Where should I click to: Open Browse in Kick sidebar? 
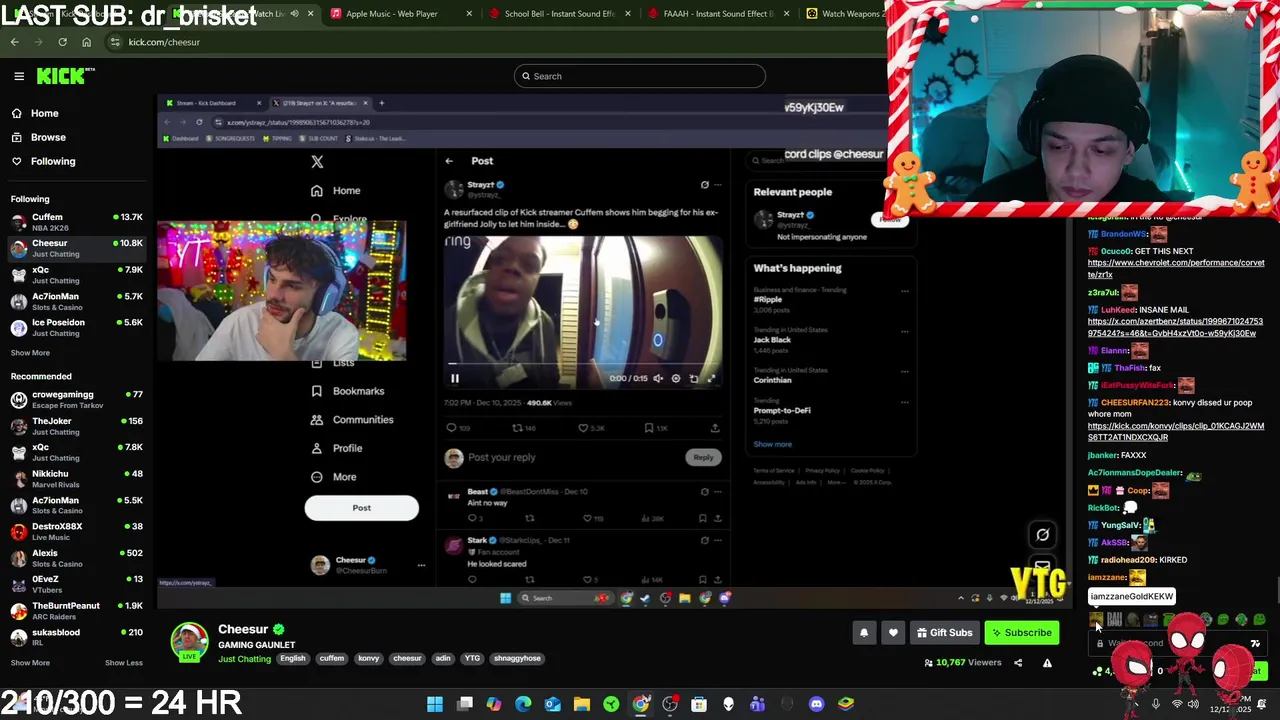click(x=47, y=137)
